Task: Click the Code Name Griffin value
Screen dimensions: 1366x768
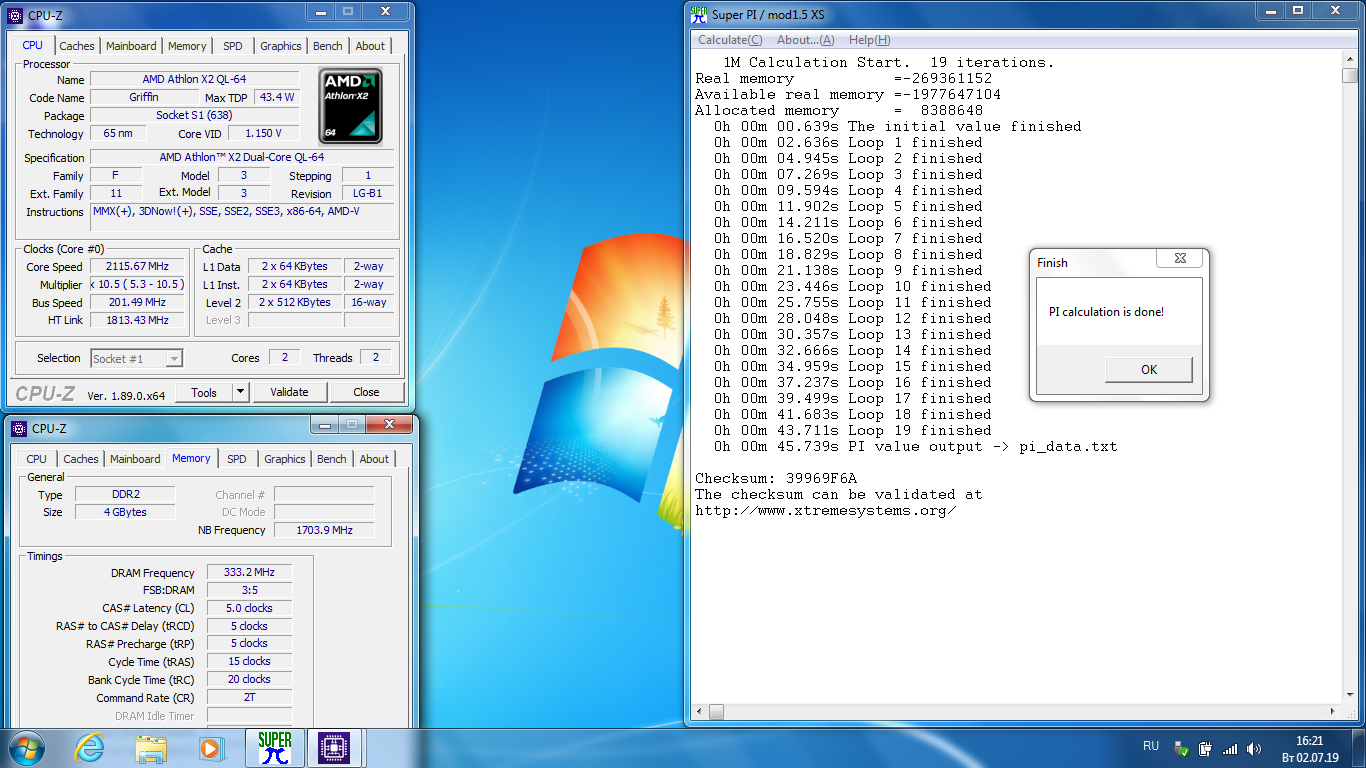Action: 144,97
